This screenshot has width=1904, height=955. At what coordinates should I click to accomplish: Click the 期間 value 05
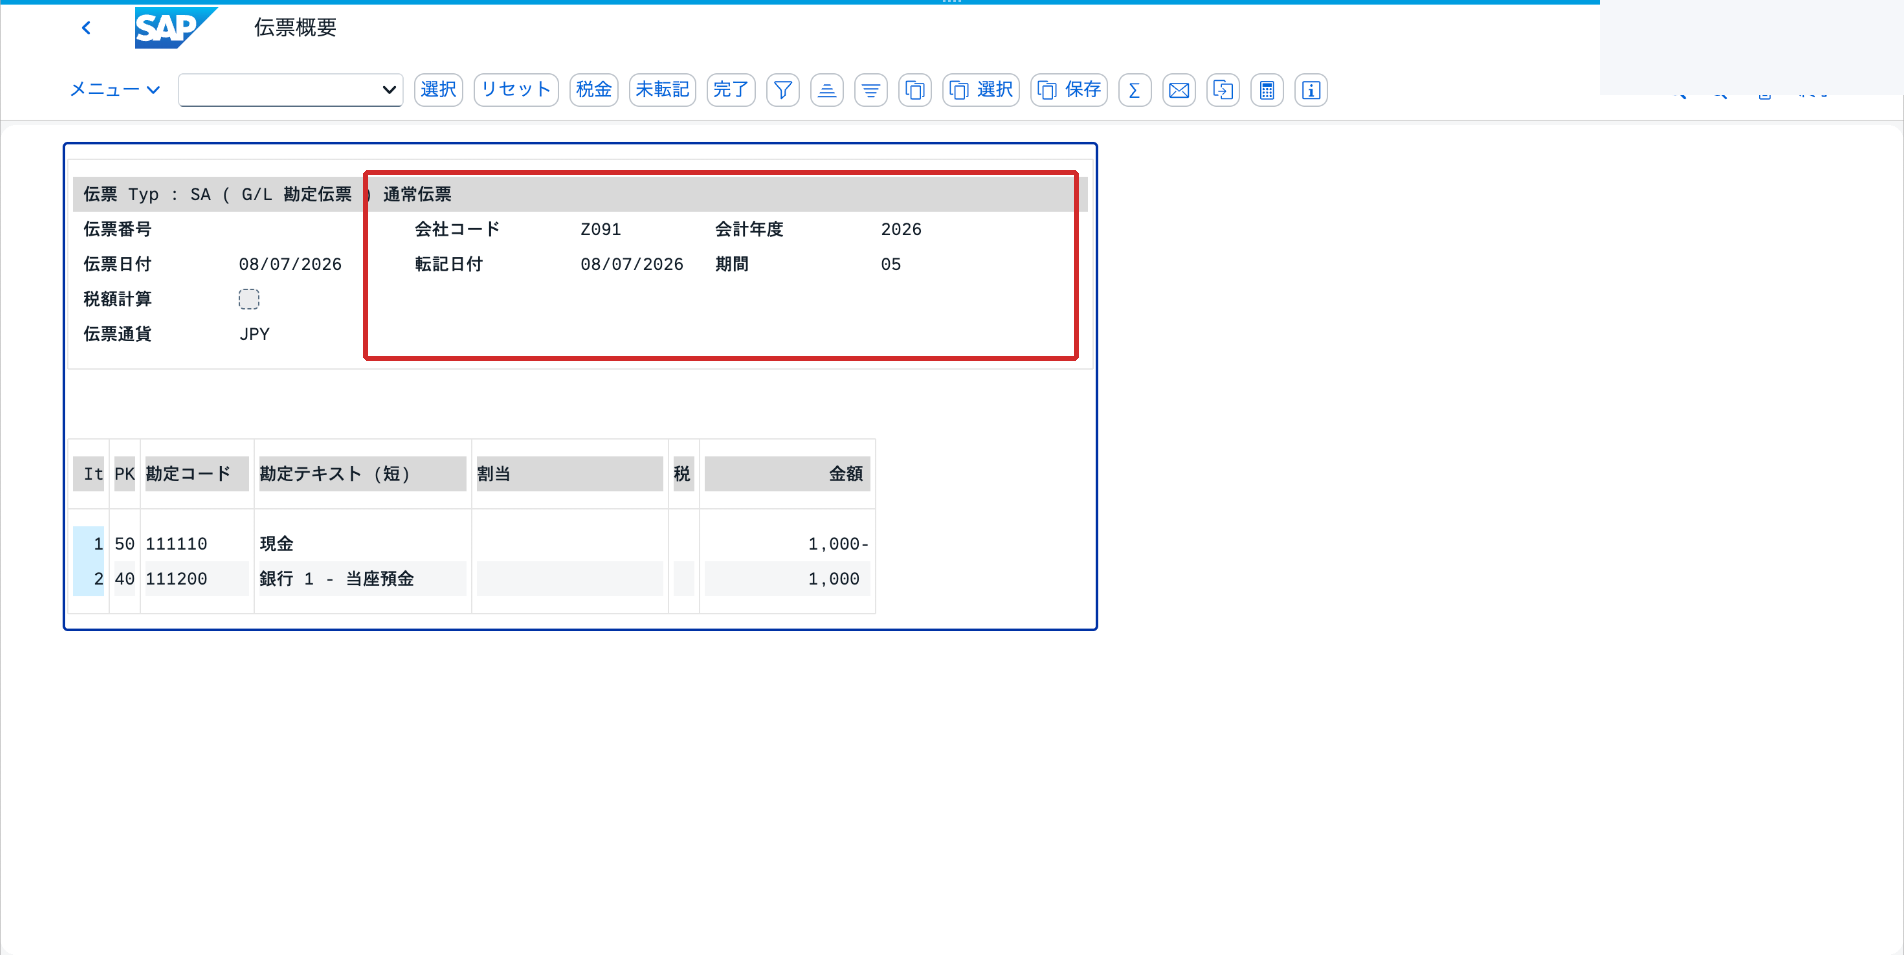pyautogui.click(x=891, y=264)
